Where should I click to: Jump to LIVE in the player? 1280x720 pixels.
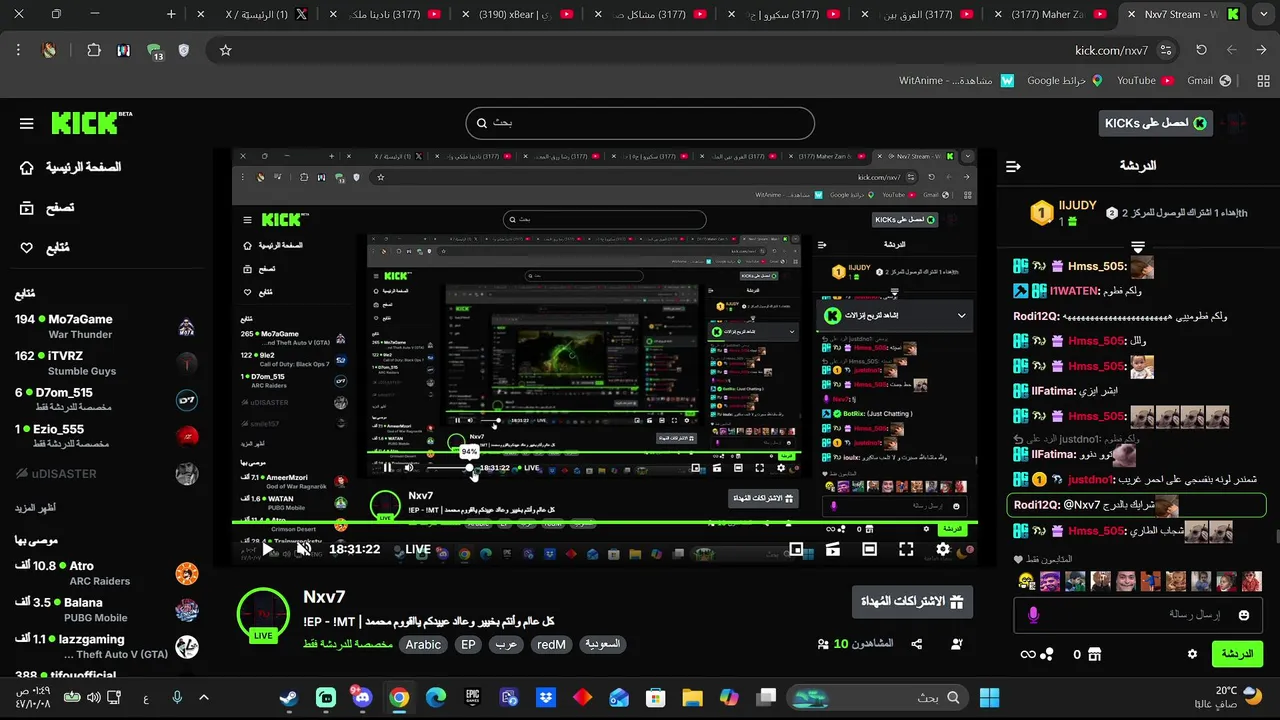coord(418,549)
